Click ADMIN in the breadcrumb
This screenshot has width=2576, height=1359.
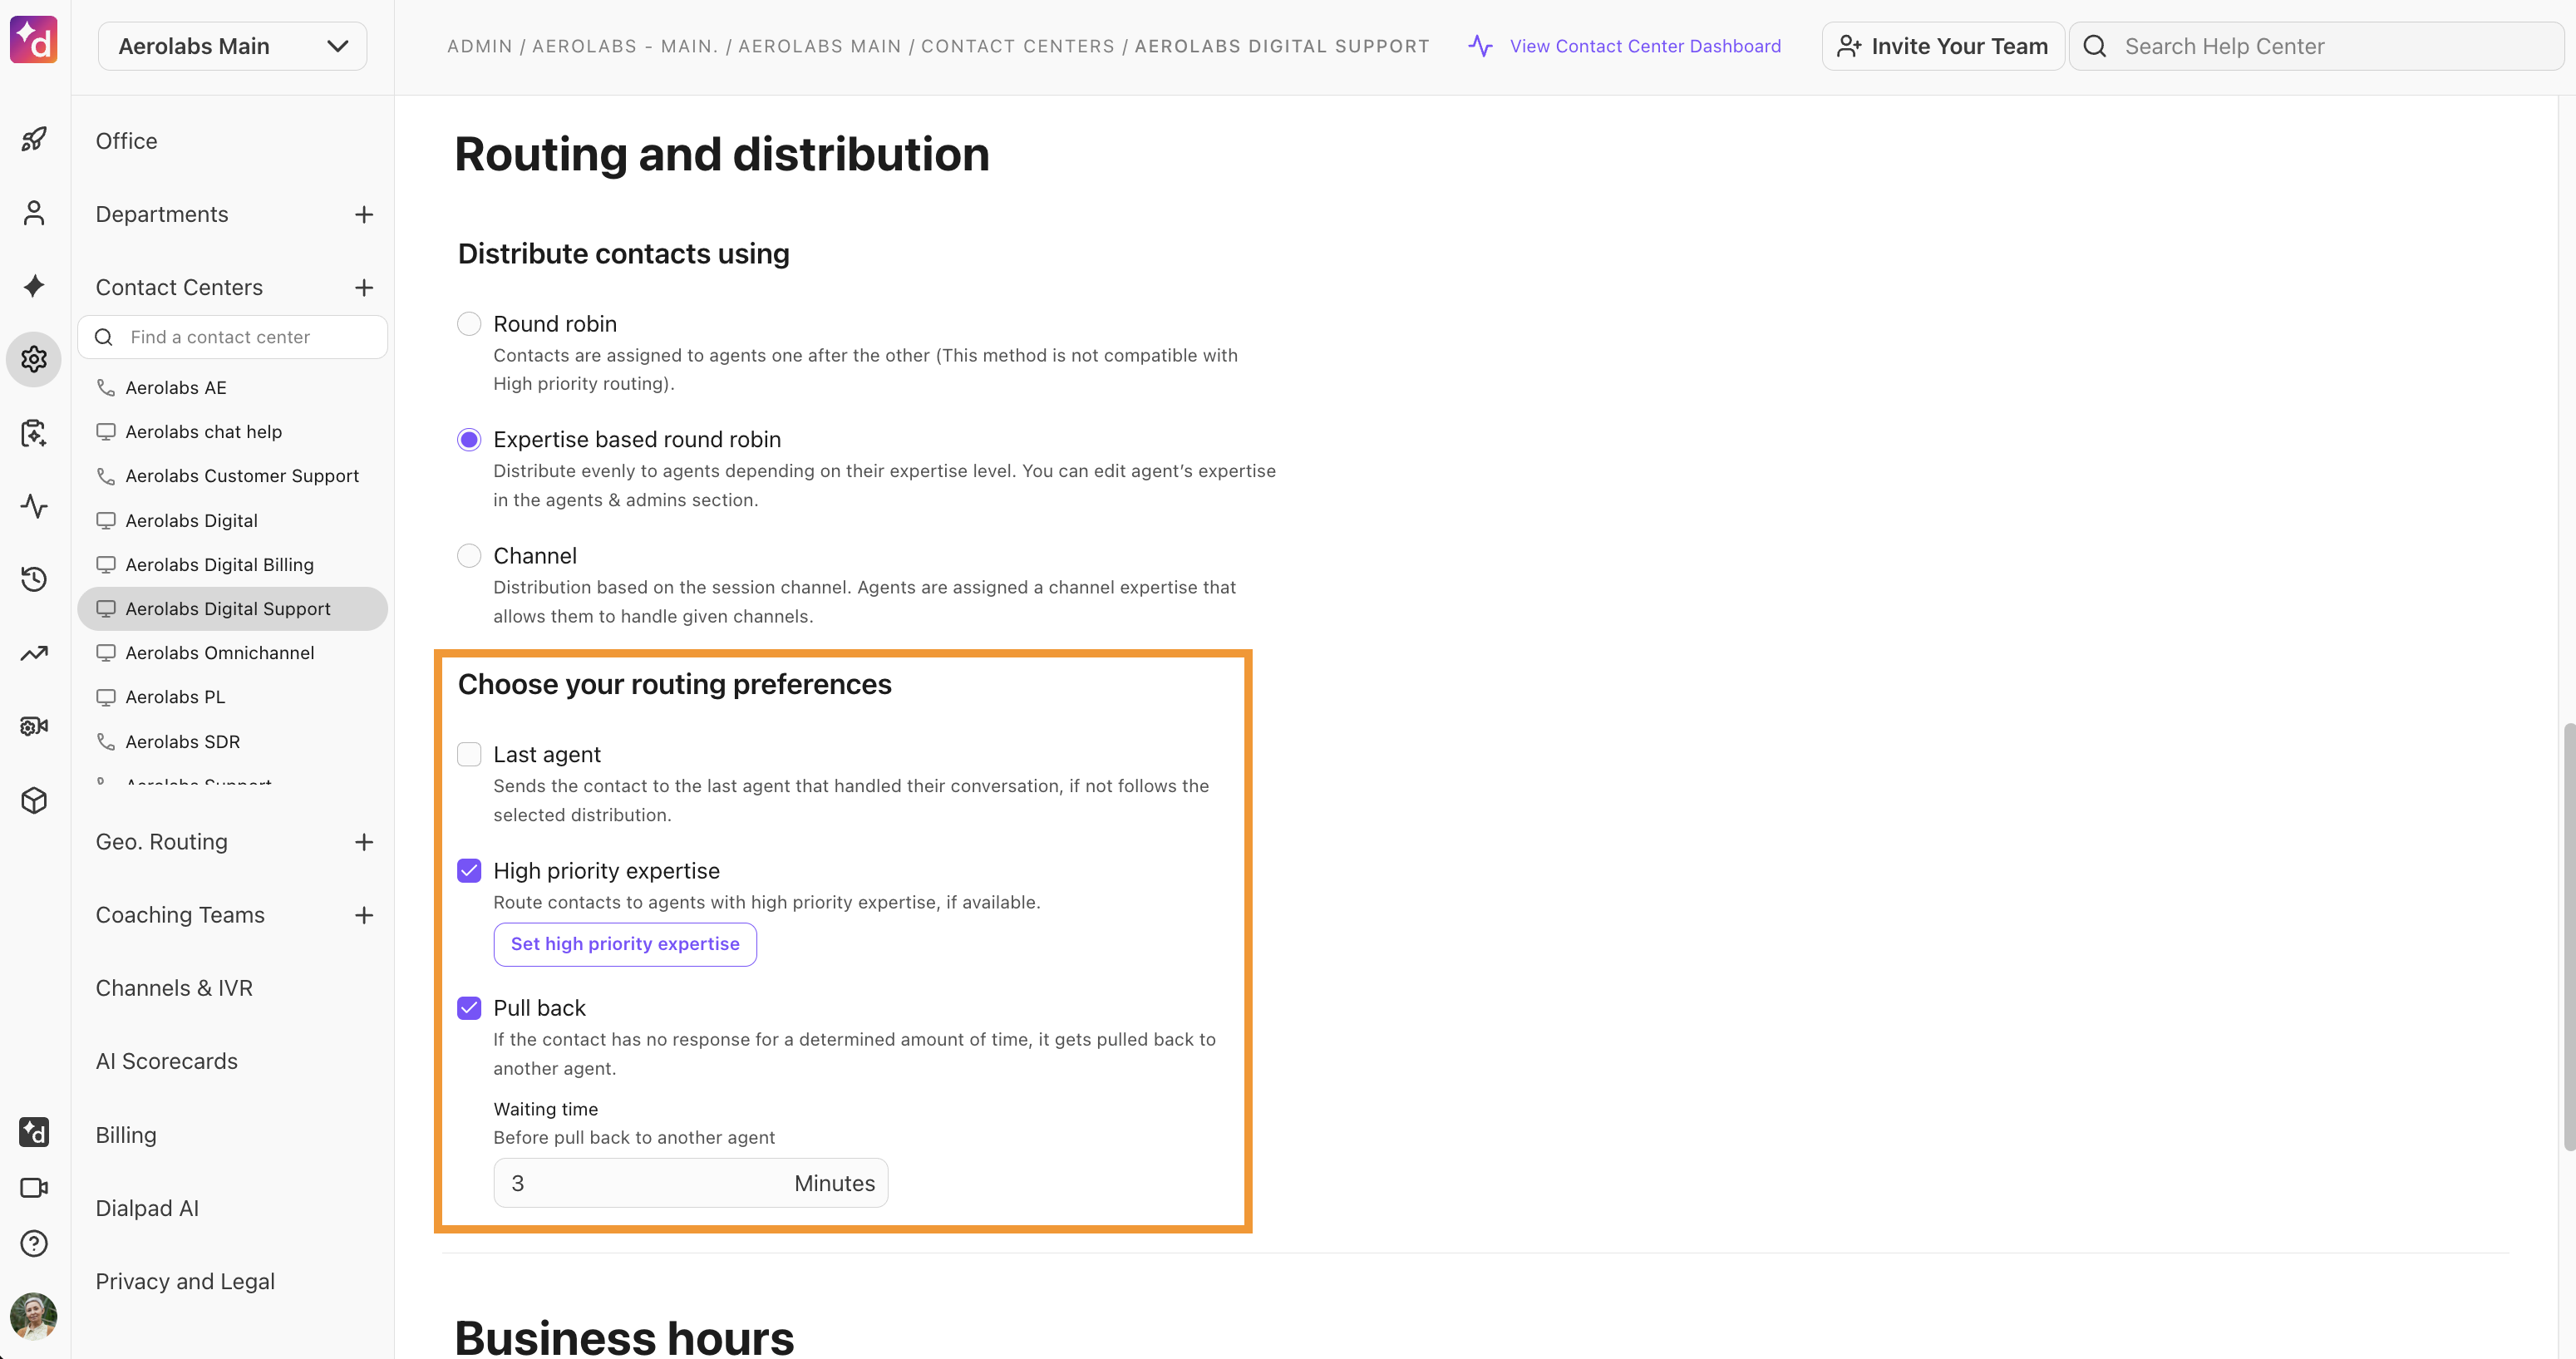[479, 46]
